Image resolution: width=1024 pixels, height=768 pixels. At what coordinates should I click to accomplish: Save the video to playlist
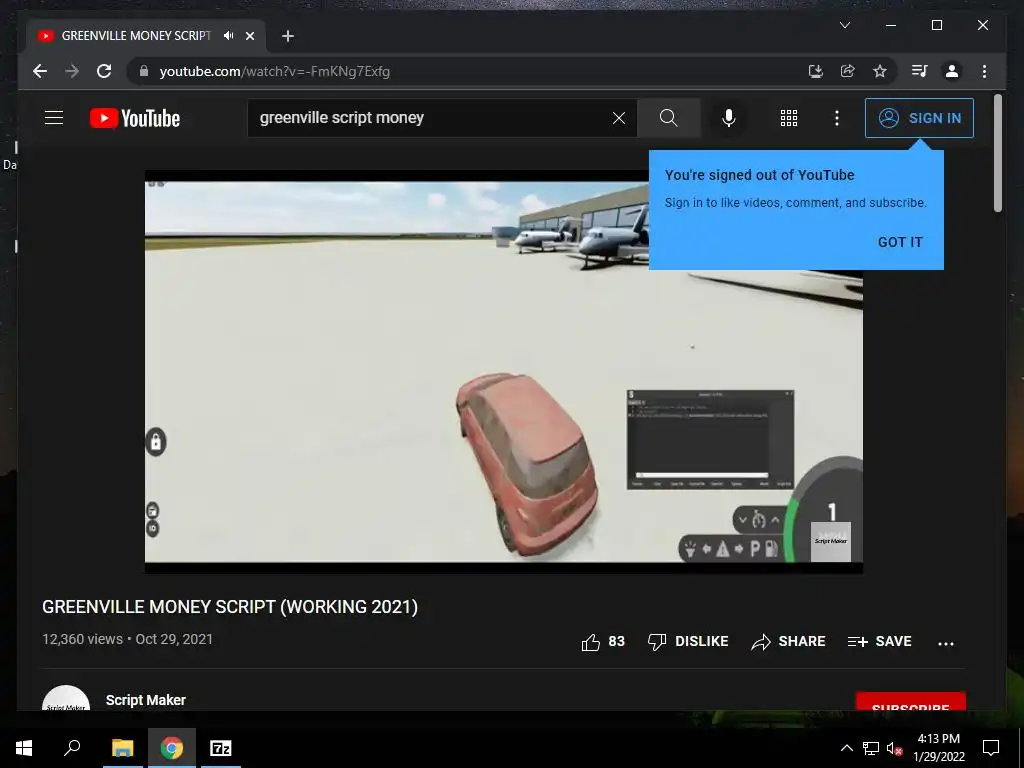click(879, 642)
